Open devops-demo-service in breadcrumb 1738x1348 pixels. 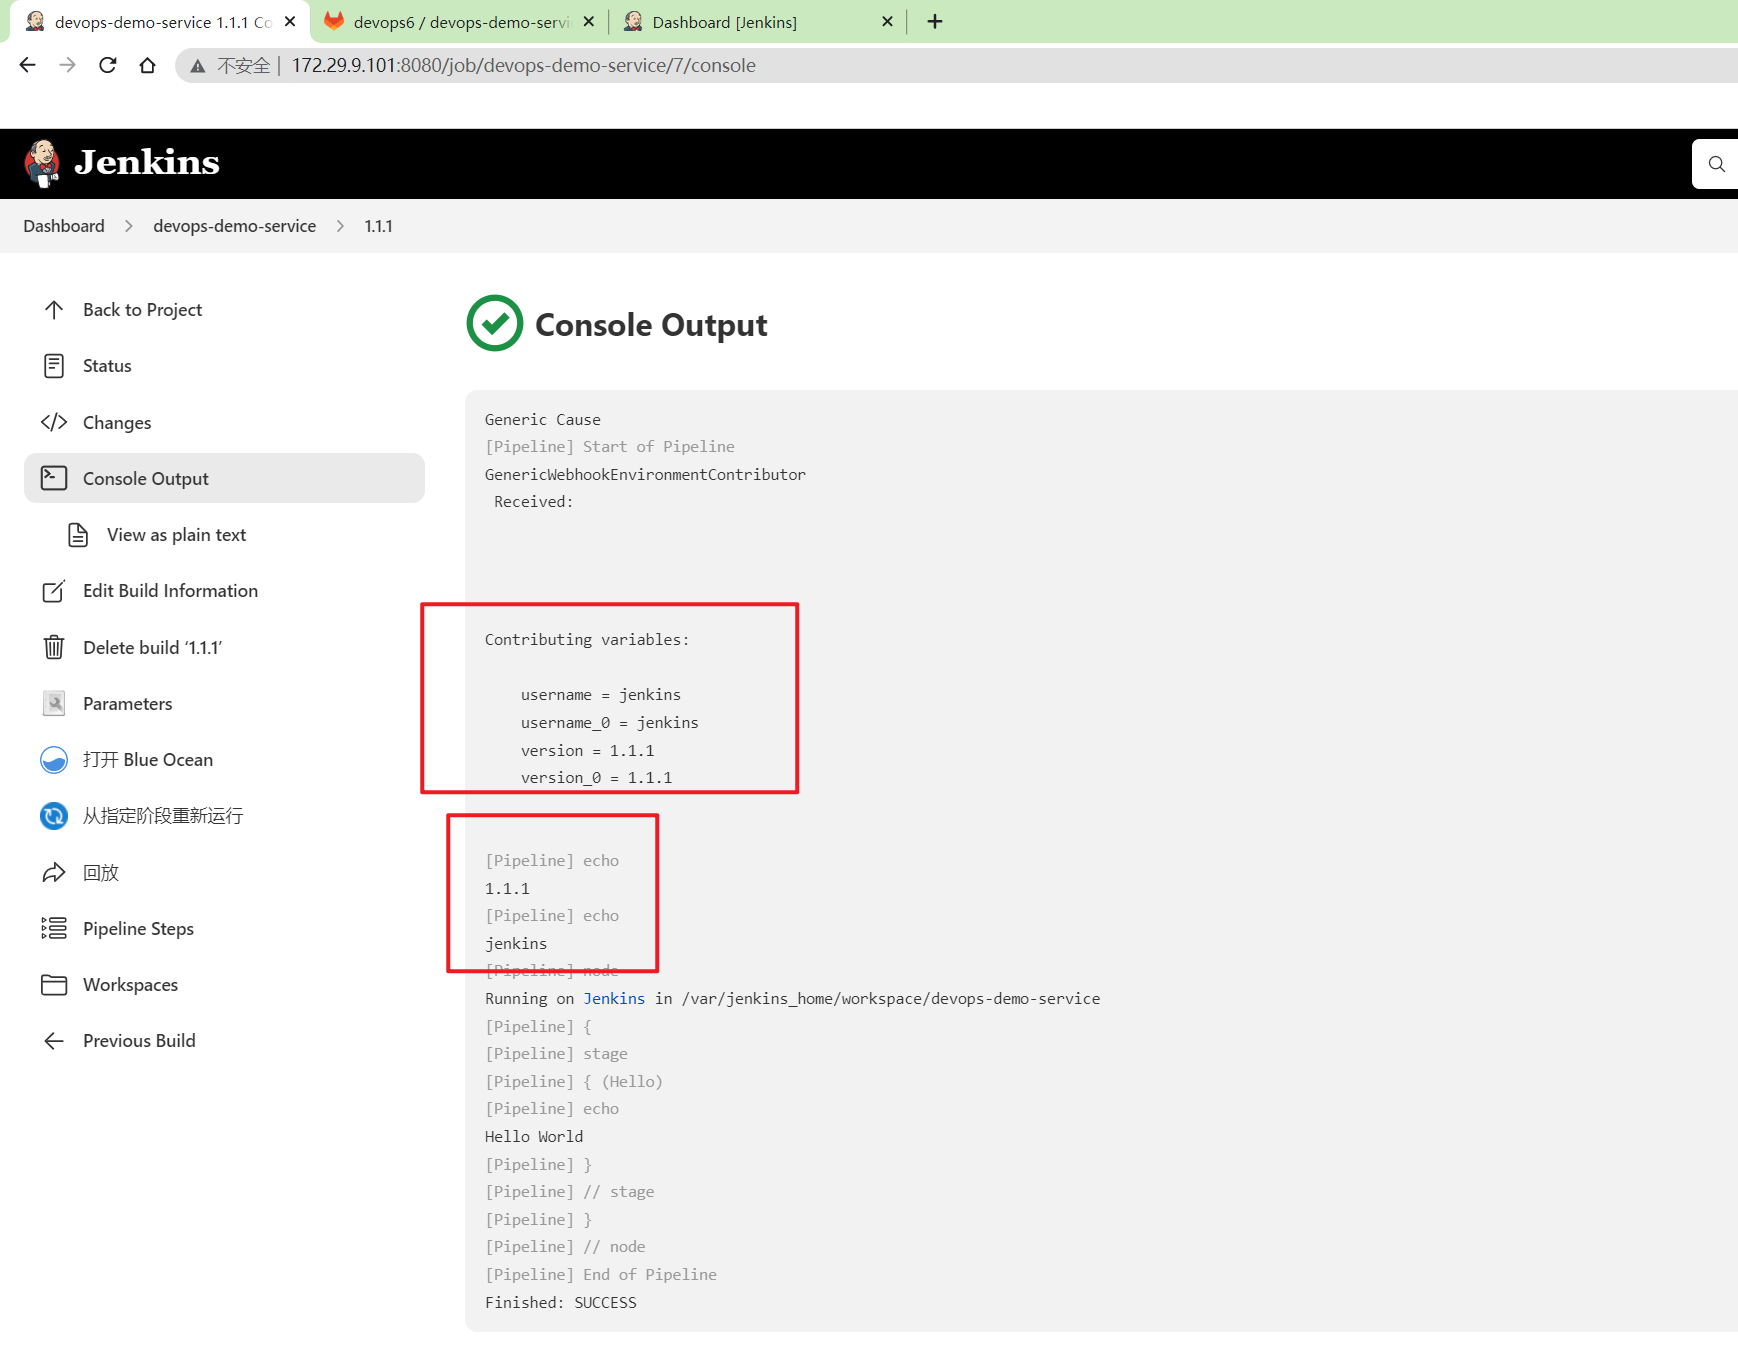click(234, 226)
